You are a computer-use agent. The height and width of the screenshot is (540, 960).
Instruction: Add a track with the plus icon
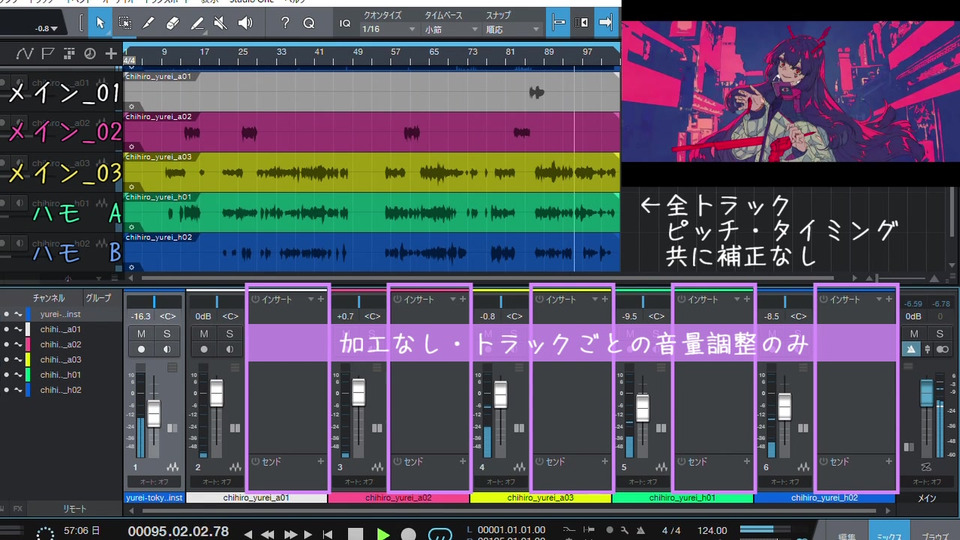click(x=111, y=54)
